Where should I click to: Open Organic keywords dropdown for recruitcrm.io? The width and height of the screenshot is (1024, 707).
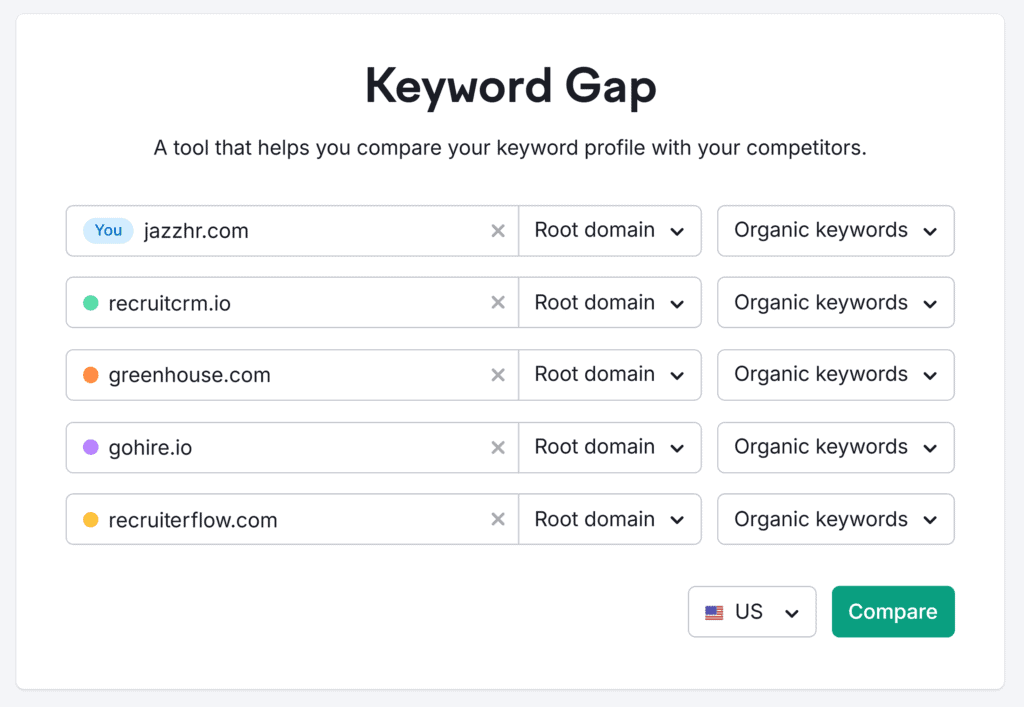click(835, 303)
